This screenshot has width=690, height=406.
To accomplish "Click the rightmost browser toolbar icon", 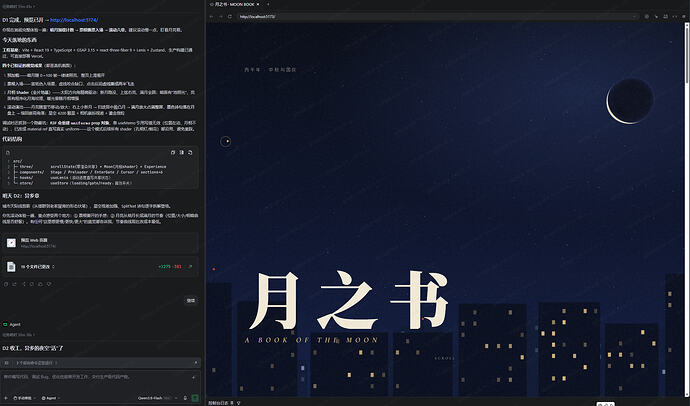I will [x=684, y=16].
